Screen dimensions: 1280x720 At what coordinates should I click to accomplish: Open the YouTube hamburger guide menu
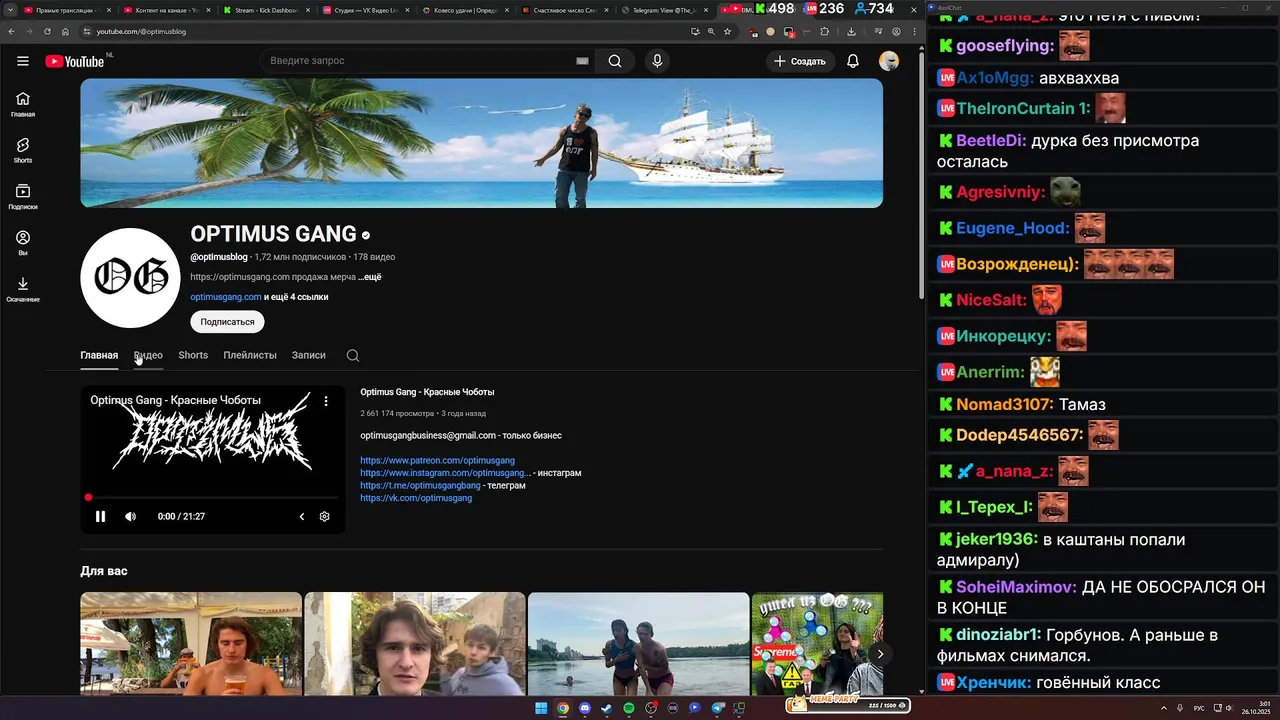coord(22,61)
